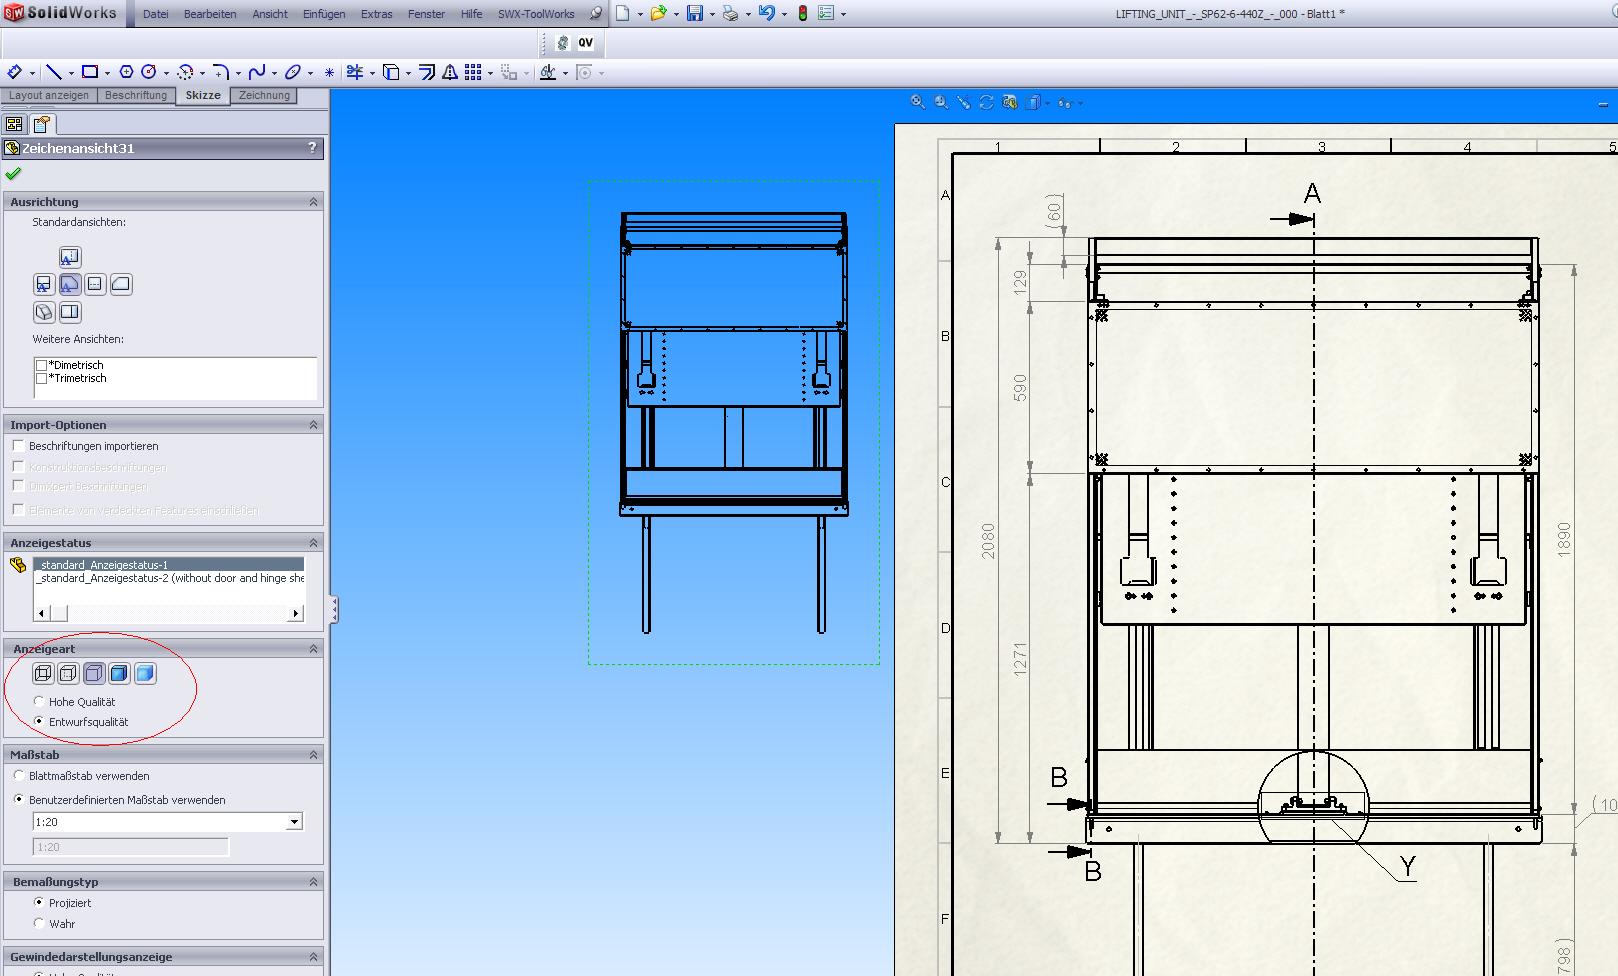This screenshot has height=976, width=1618.
Task: Open the Options toolbar icon
Action: pos(826,13)
